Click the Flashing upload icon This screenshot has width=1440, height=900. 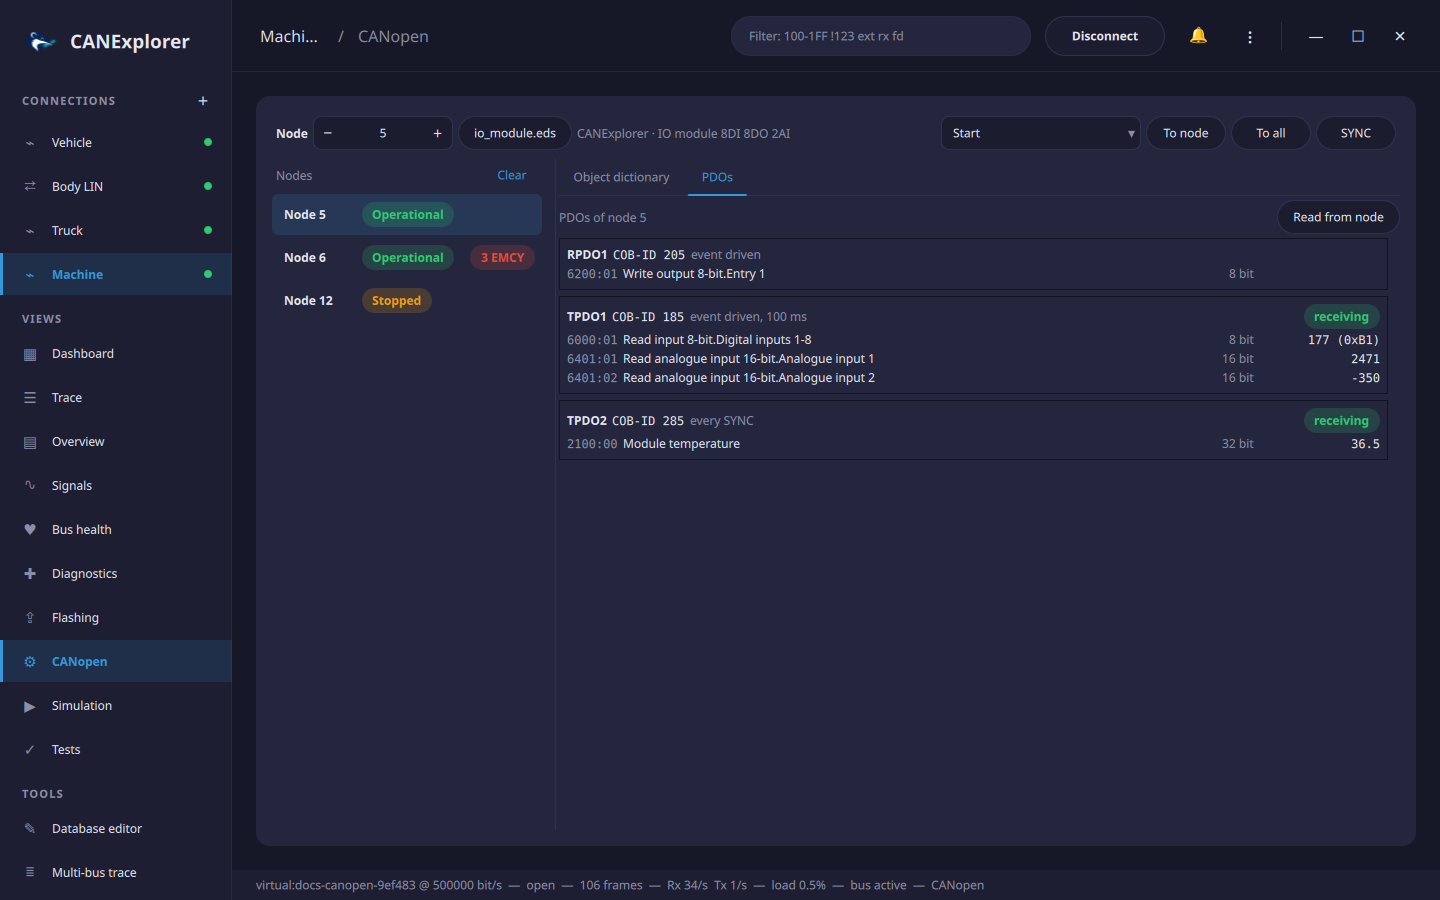point(30,618)
